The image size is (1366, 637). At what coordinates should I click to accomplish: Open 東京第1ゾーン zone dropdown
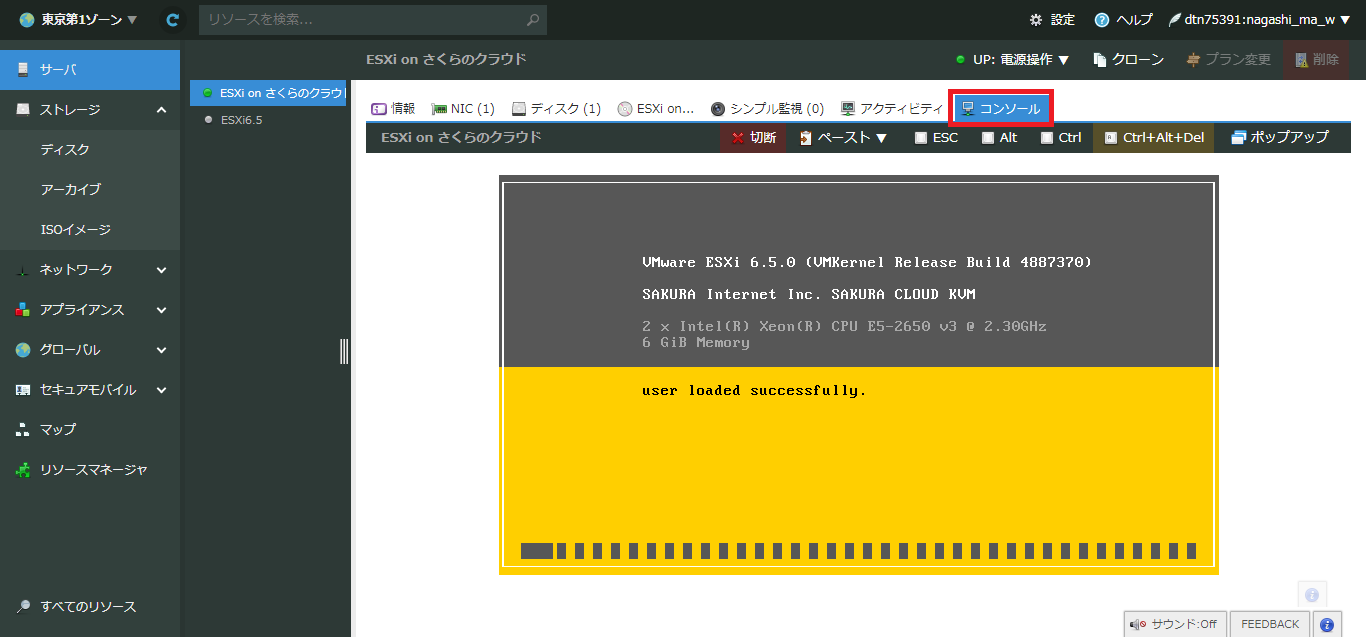[78, 19]
